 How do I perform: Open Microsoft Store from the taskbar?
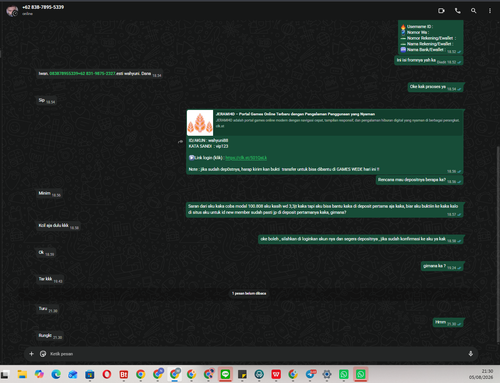coord(89,374)
